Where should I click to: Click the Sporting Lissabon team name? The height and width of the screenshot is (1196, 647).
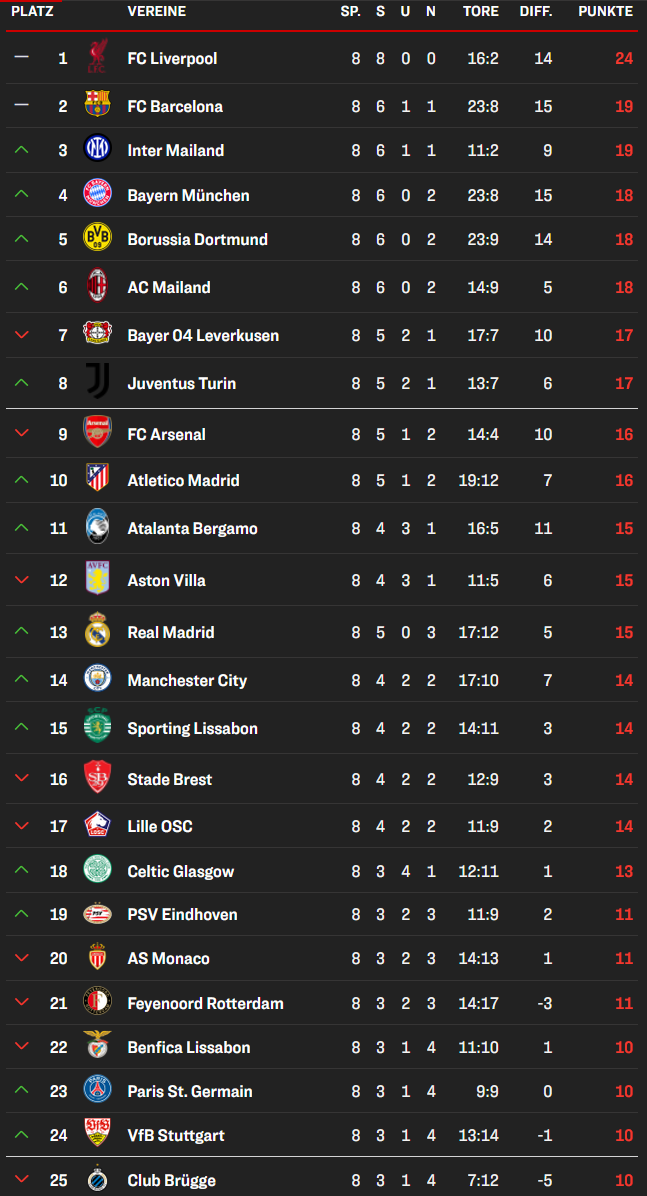click(192, 728)
